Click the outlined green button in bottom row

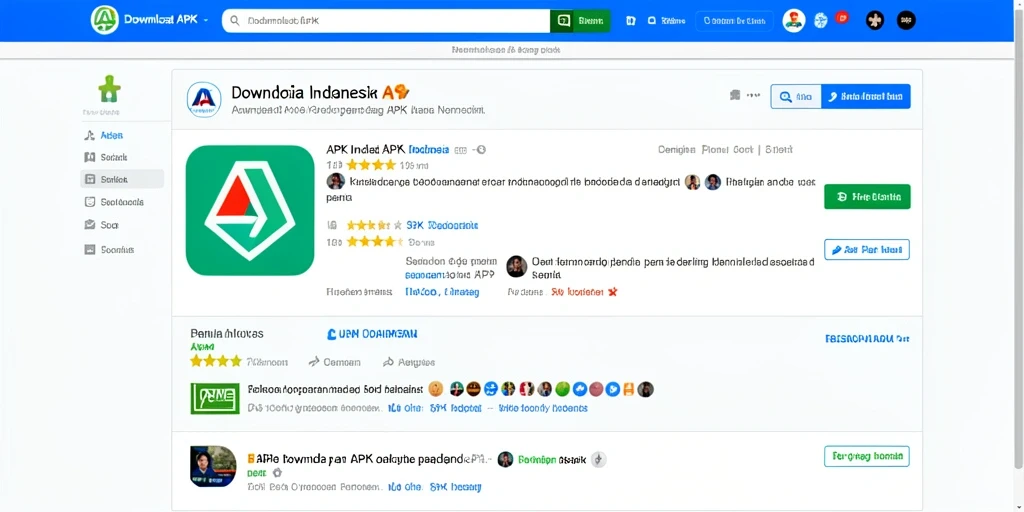[867, 456]
